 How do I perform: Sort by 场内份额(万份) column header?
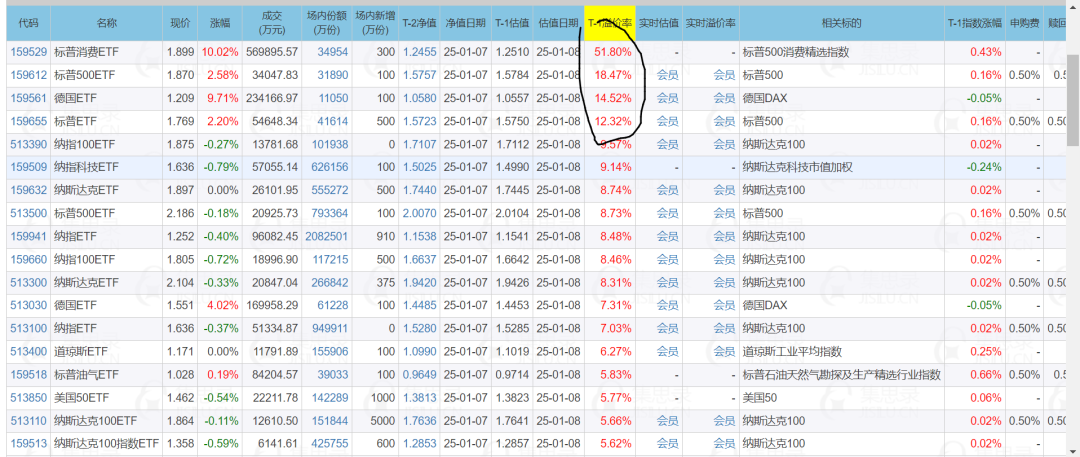point(326,23)
